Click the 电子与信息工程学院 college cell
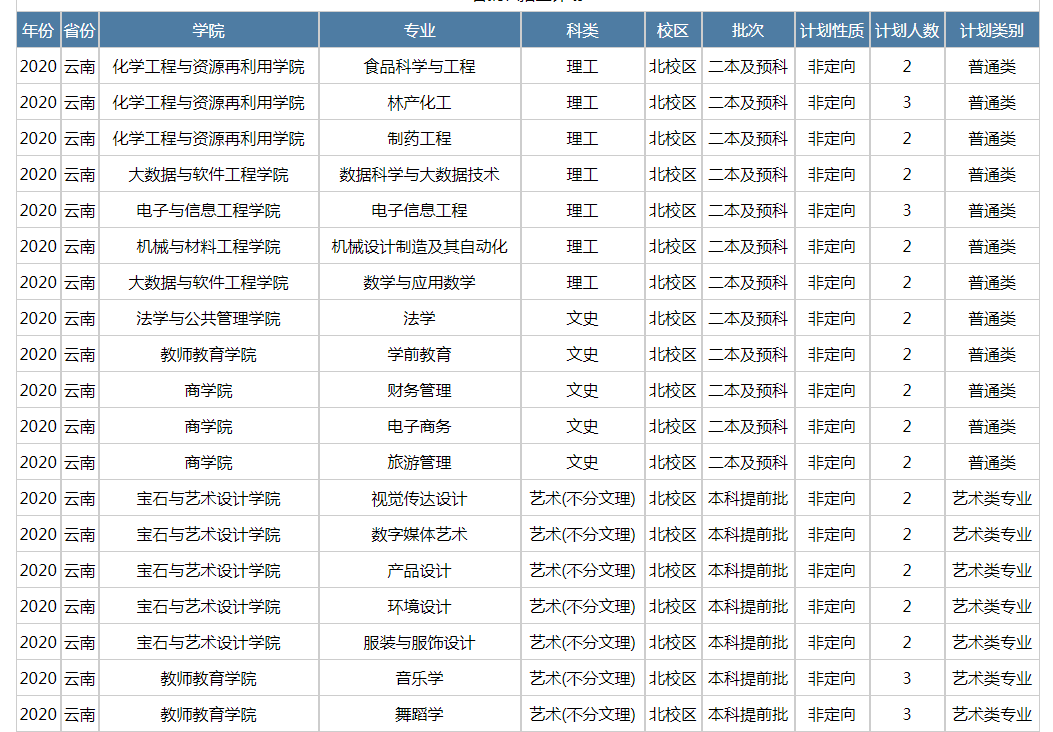1053x732 pixels. point(208,211)
